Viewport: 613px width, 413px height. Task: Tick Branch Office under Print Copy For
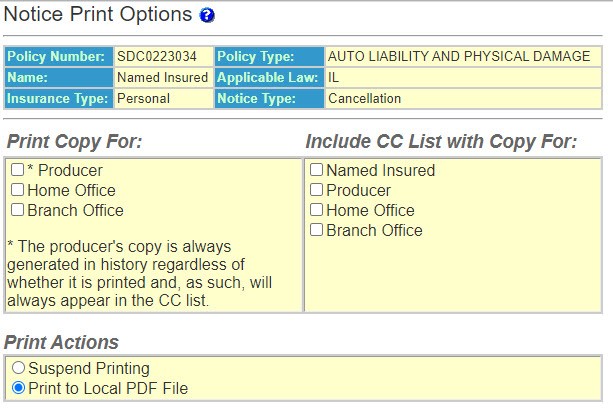click(17, 210)
